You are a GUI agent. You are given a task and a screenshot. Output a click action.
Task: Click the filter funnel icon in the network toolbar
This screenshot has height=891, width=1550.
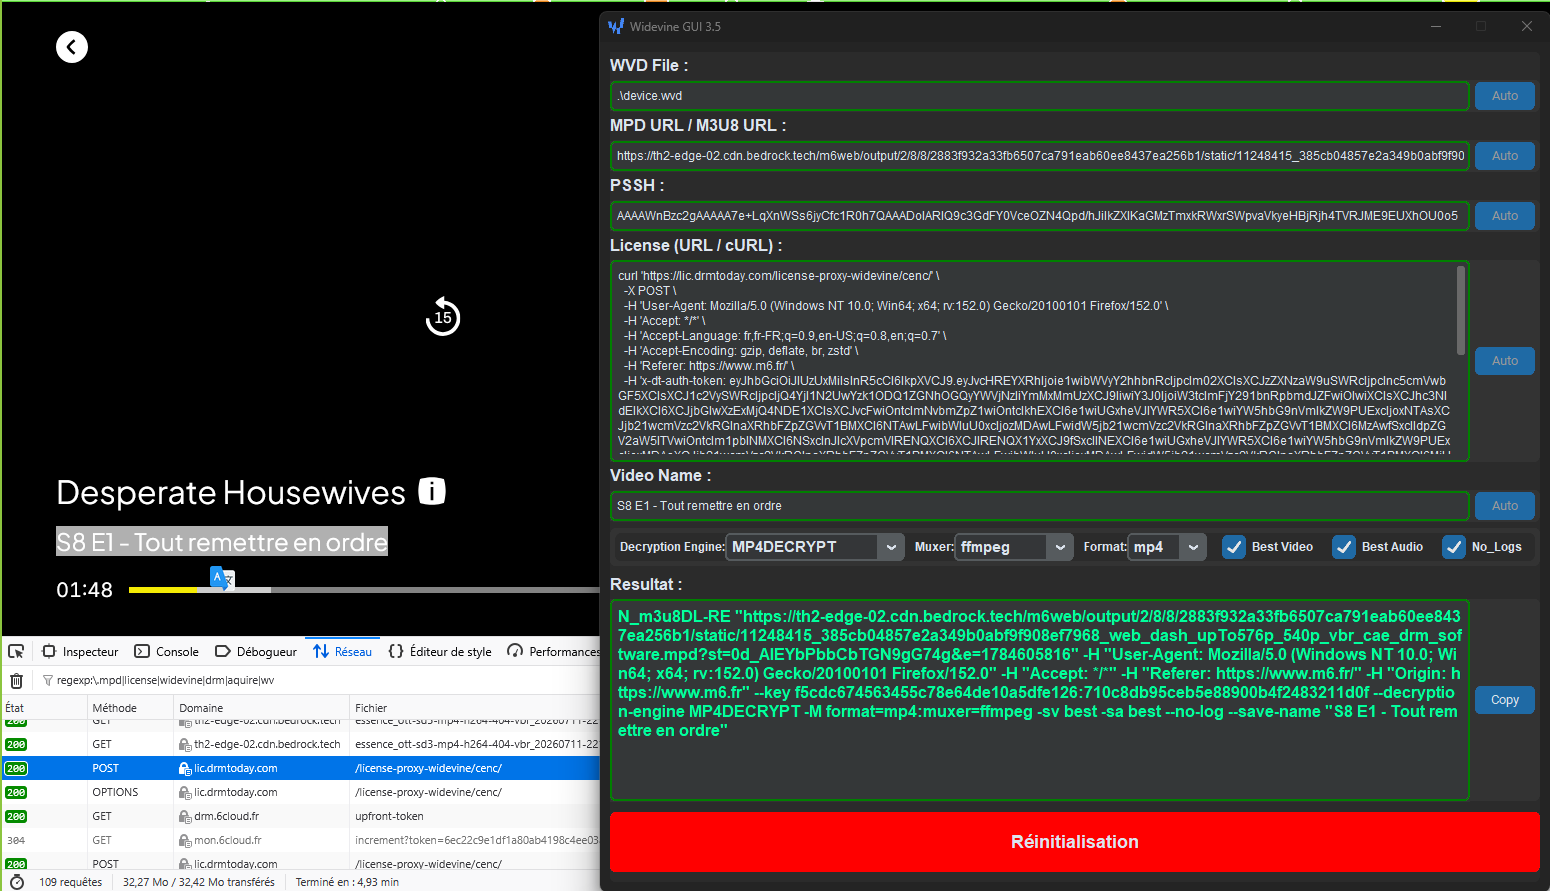47,680
